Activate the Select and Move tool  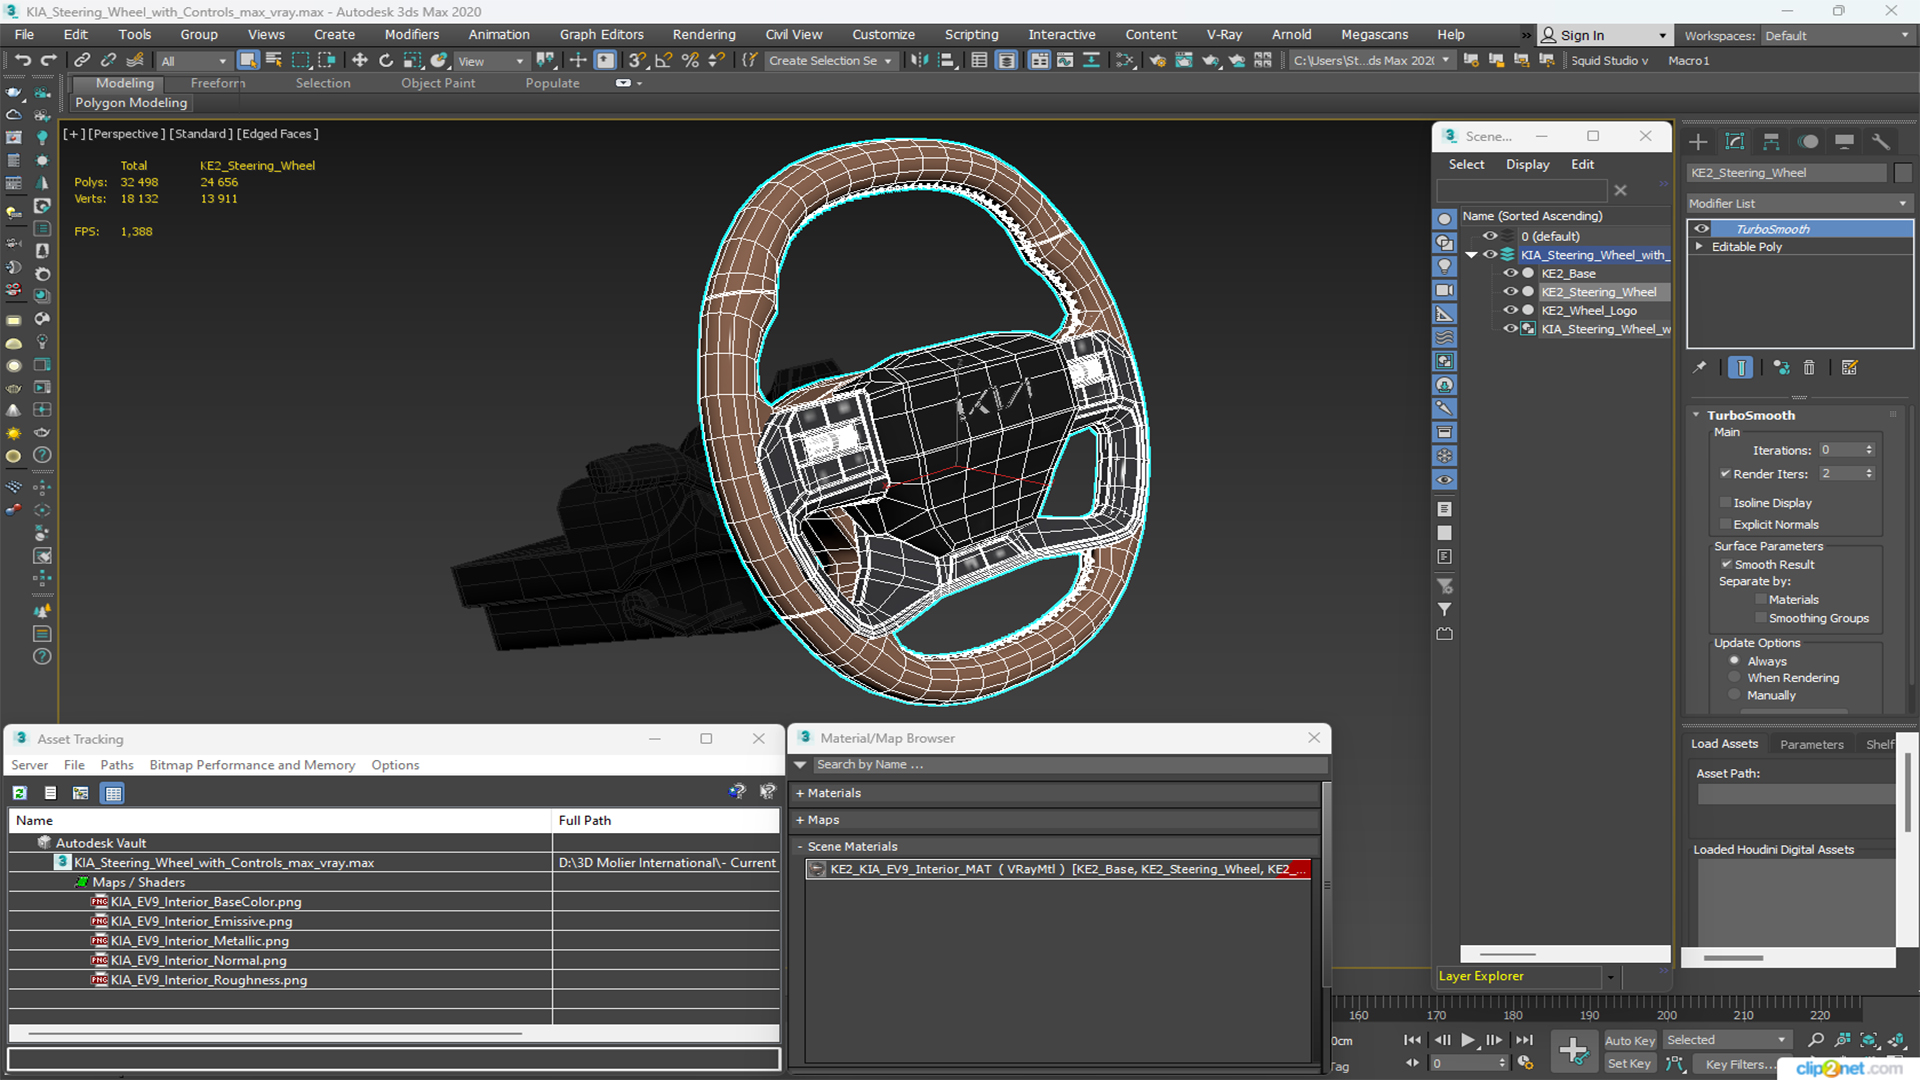click(360, 61)
